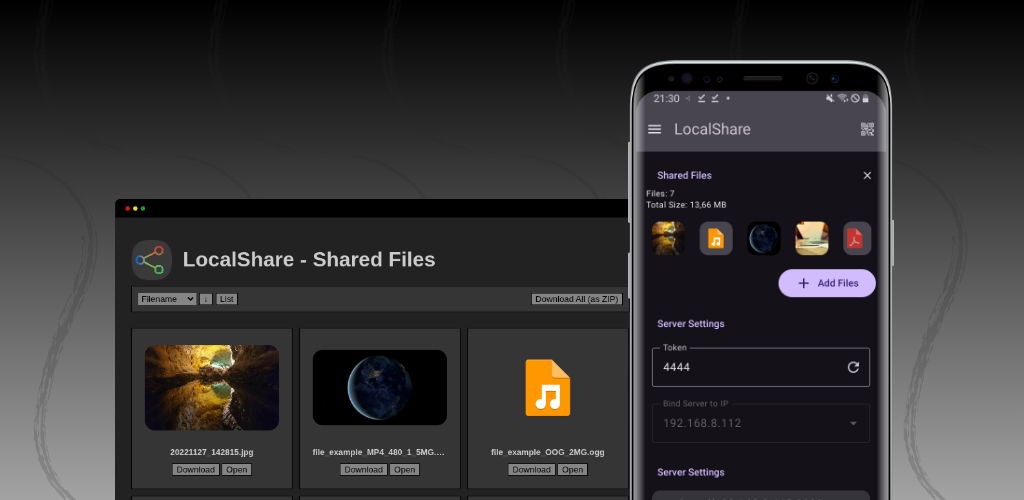Click the LocalShare share logo on web page
Image resolution: width=1024 pixels, height=500 pixels.
151,260
